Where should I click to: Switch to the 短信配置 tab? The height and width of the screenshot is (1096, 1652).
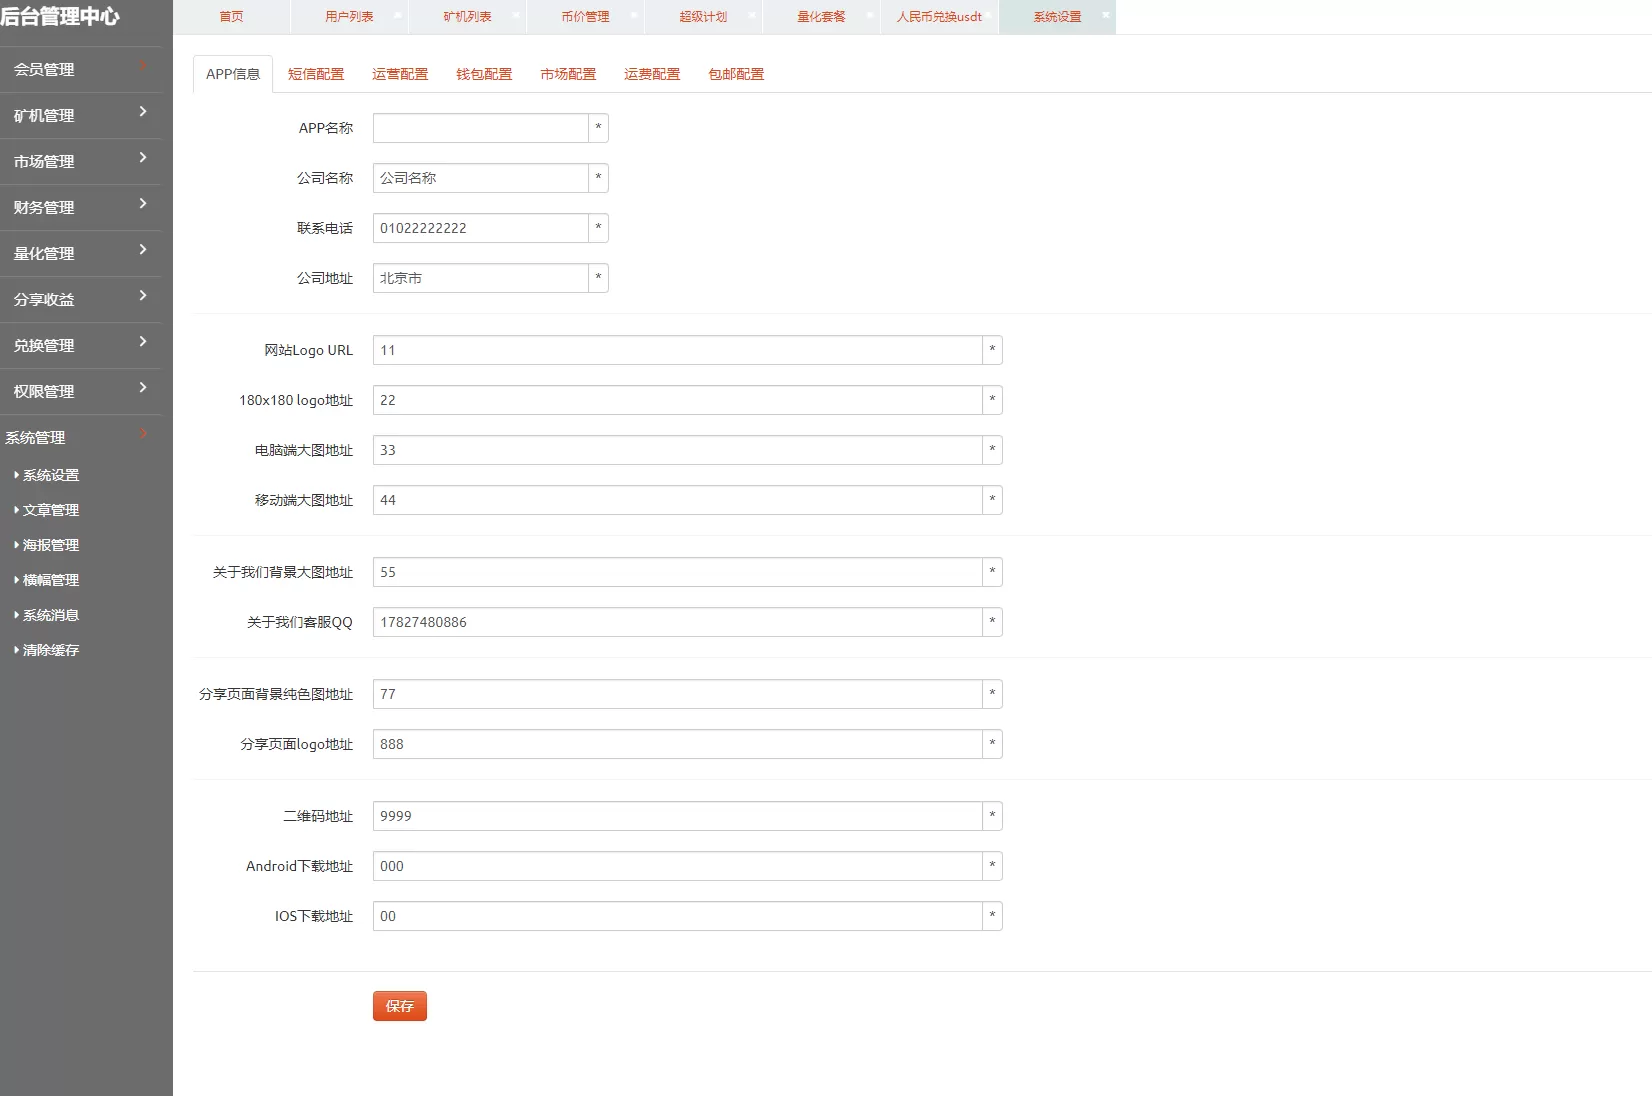pyautogui.click(x=316, y=74)
